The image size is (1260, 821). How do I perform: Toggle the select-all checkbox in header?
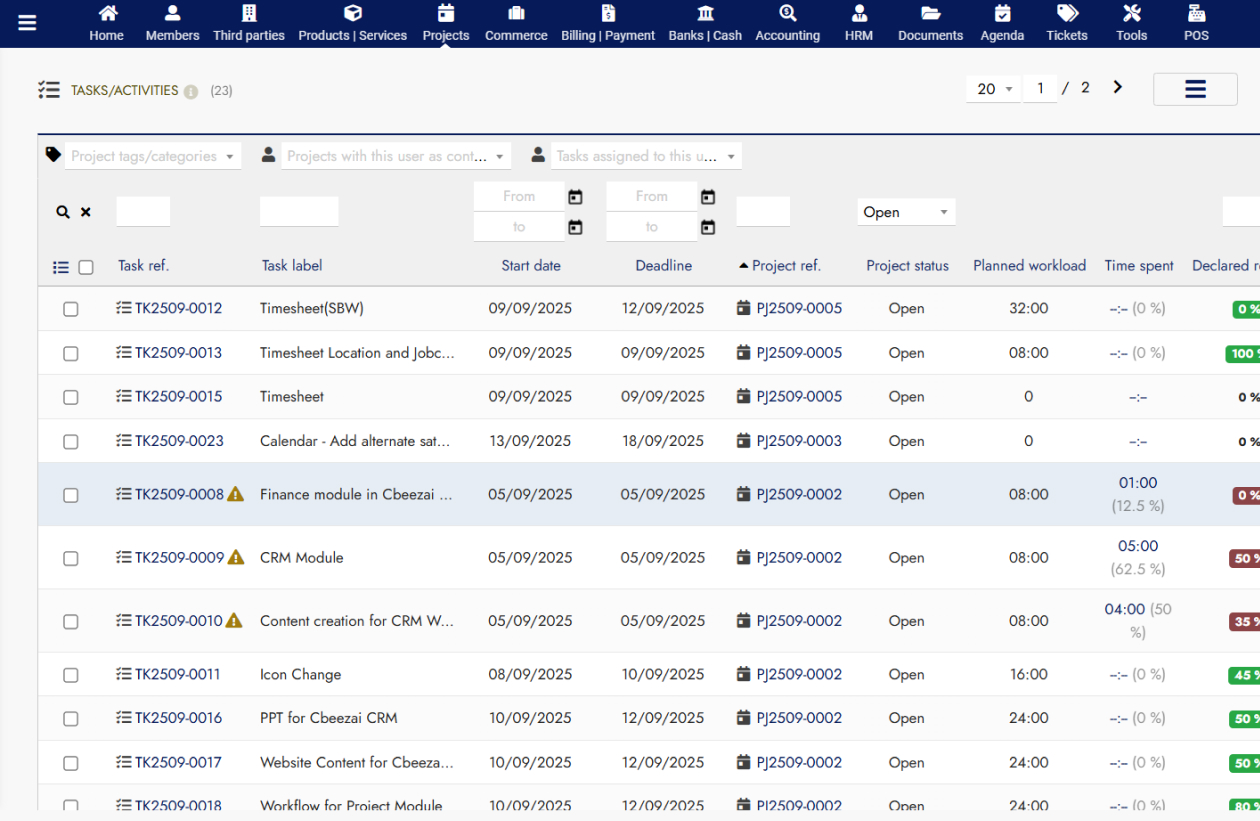pyautogui.click(x=86, y=267)
